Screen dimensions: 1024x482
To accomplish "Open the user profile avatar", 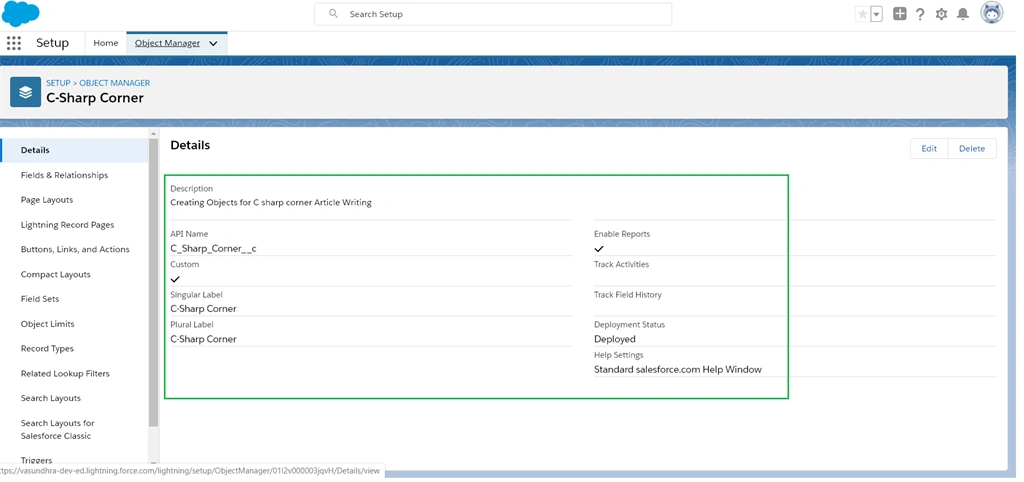I will coord(992,12).
